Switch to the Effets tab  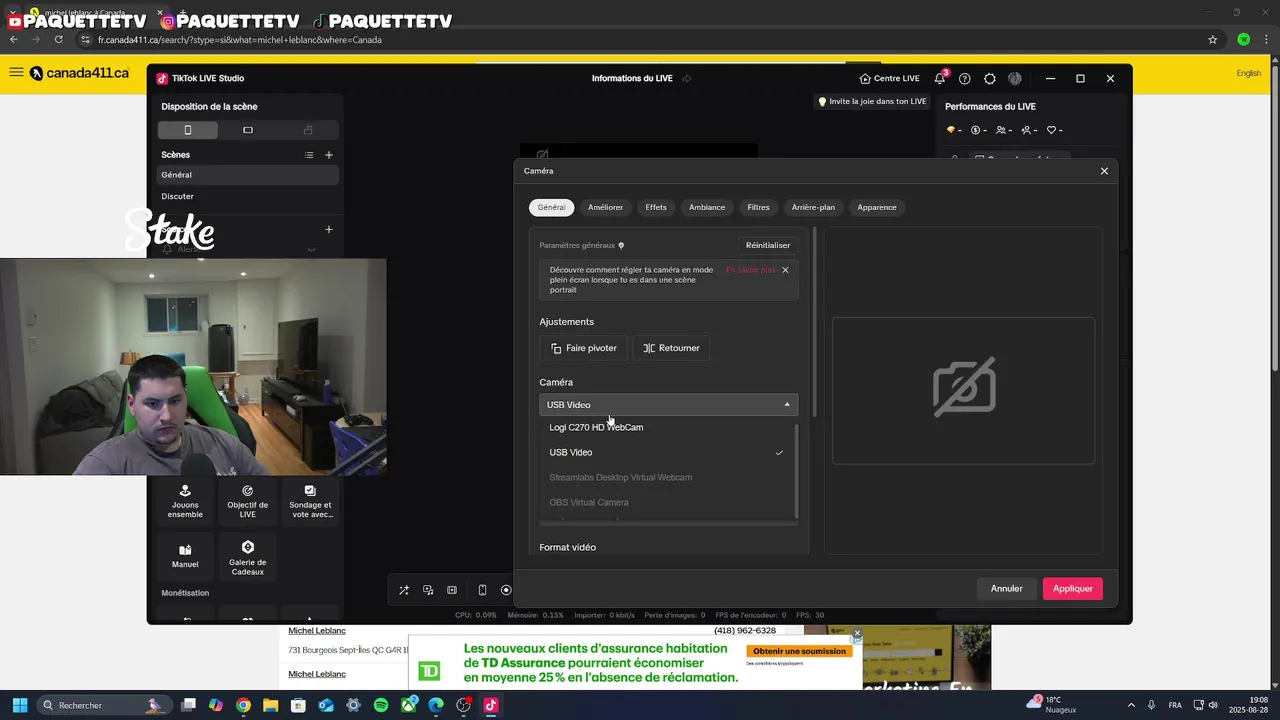point(656,207)
